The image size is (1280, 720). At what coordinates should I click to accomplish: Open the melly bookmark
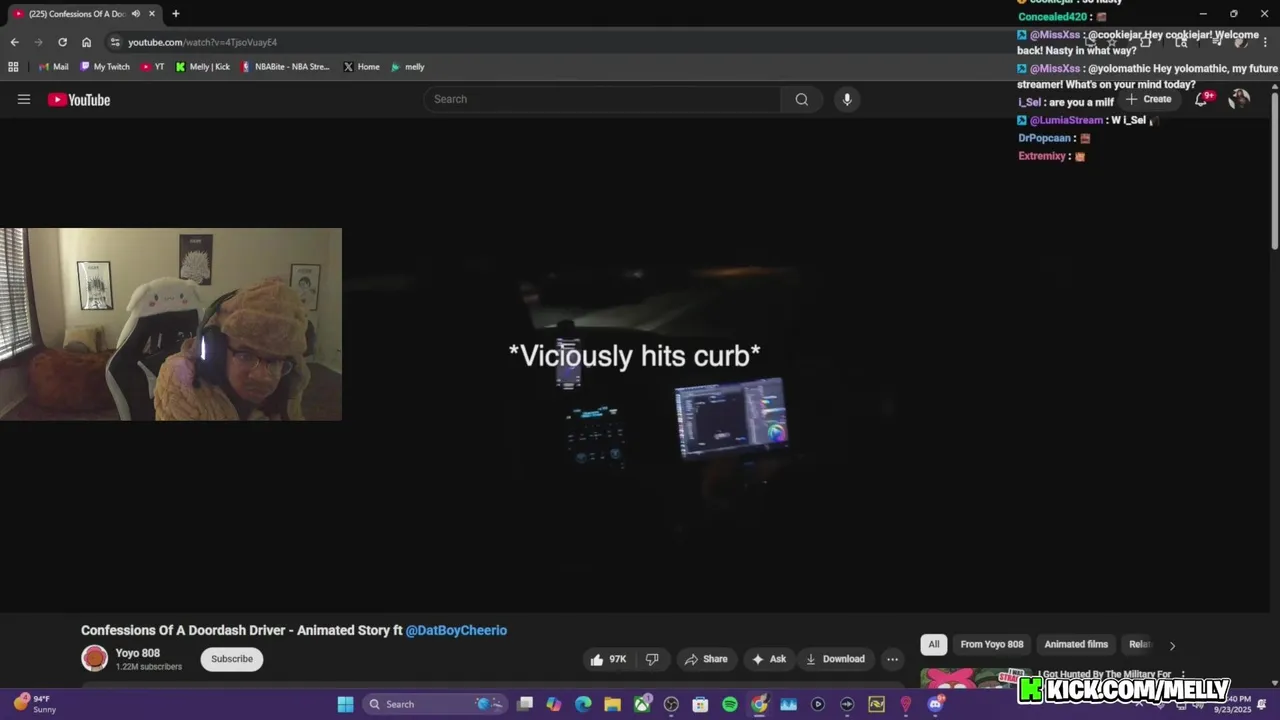pos(407,67)
